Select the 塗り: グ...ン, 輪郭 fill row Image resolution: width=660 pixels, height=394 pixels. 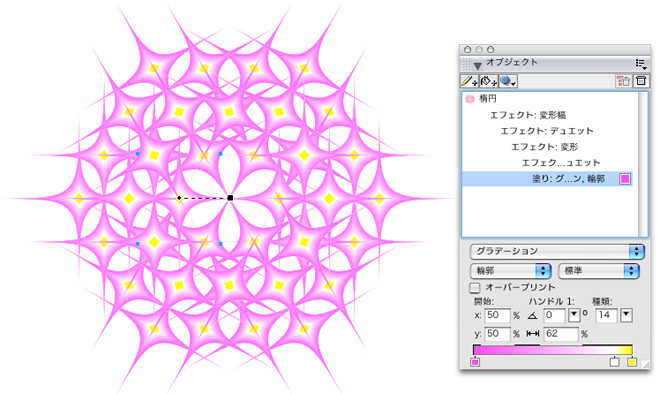(547, 179)
